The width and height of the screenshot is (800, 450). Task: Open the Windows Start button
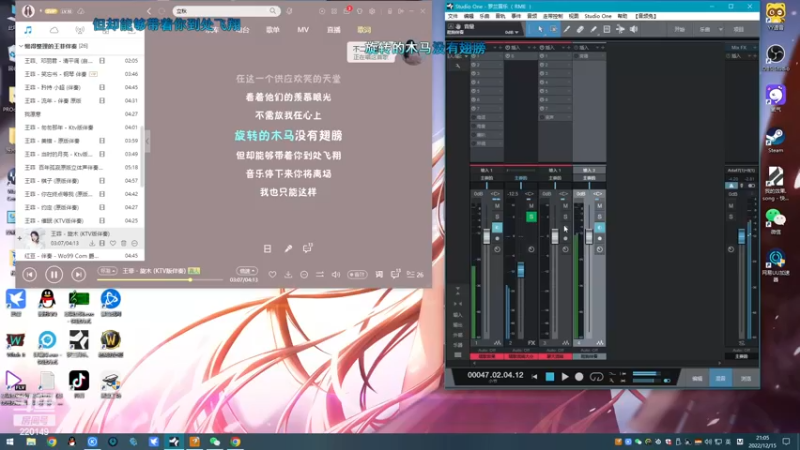[10, 442]
